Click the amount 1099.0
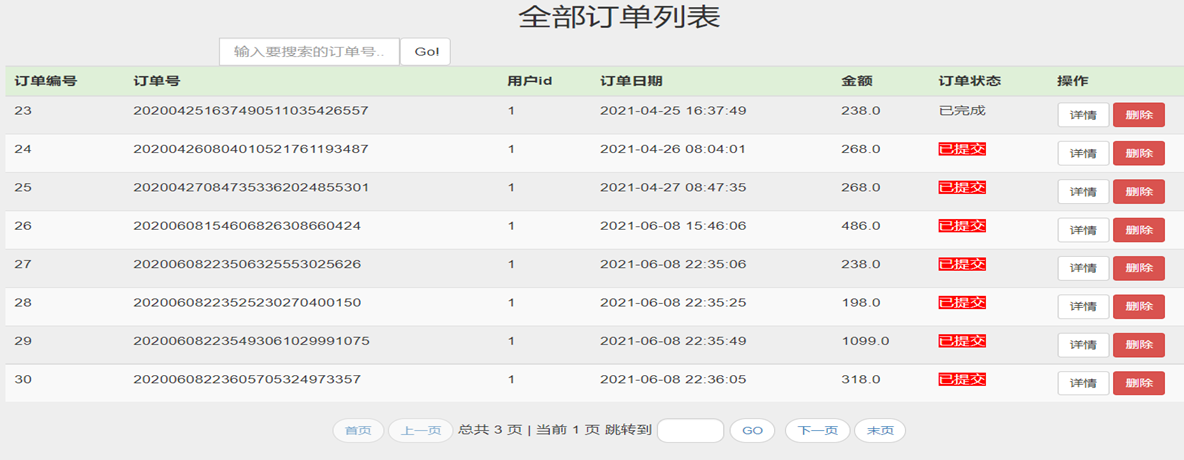This screenshot has width=1184, height=460. pyautogui.click(x=865, y=341)
